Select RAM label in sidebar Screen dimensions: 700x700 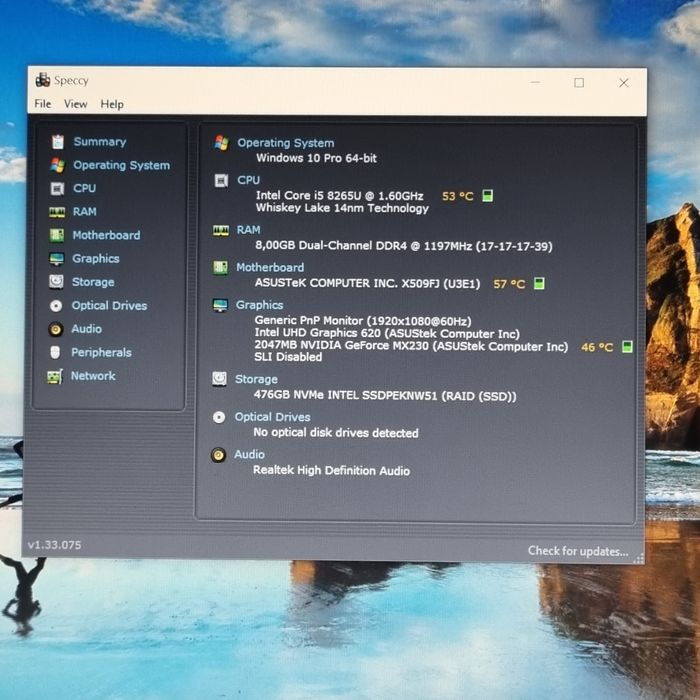pos(85,211)
